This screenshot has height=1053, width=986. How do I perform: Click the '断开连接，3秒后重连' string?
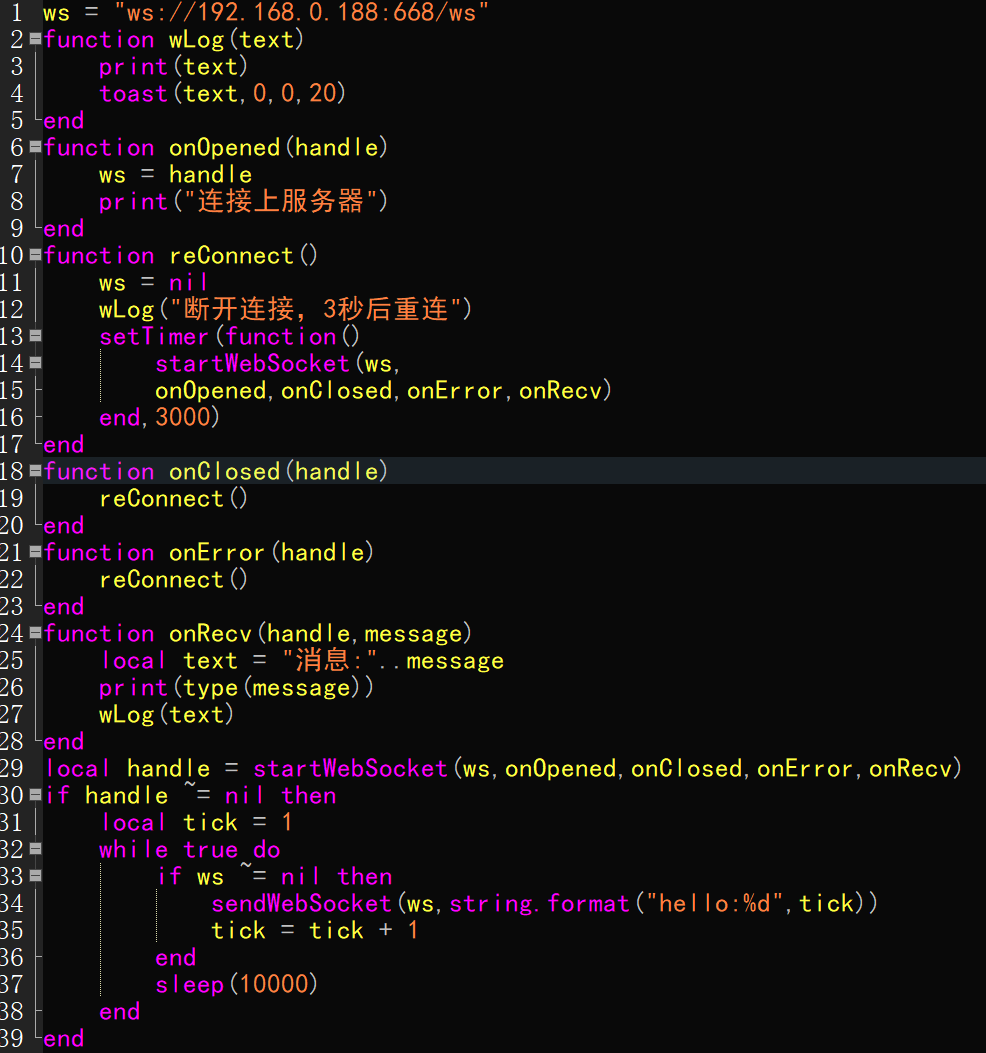tap(316, 309)
